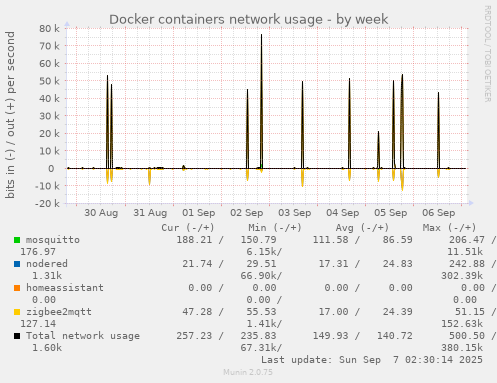
Task: Click the green mosquitto legend swatch
Action: 17,240
